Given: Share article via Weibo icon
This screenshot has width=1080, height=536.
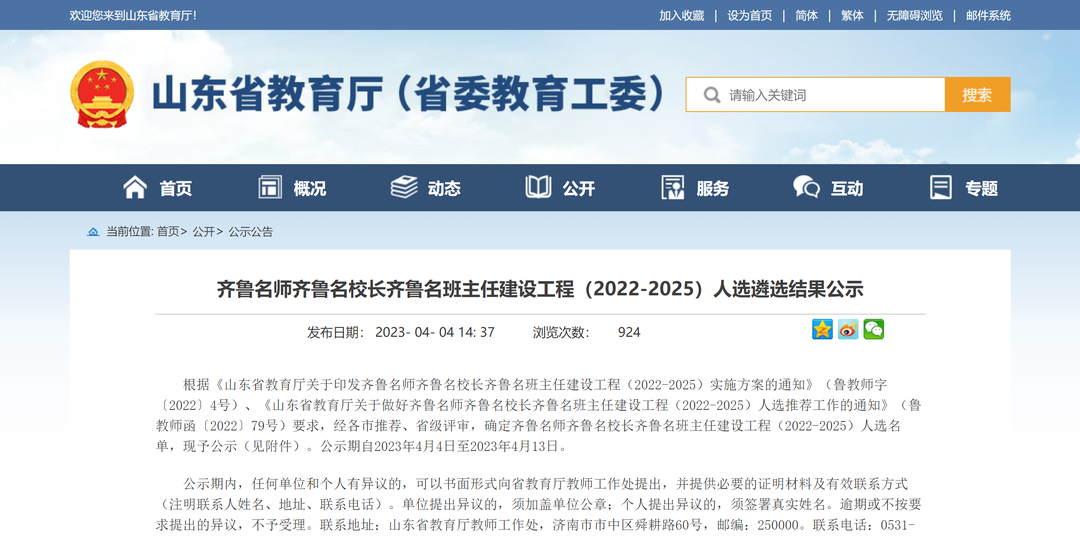Looking at the screenshot, I should point(848,330).
